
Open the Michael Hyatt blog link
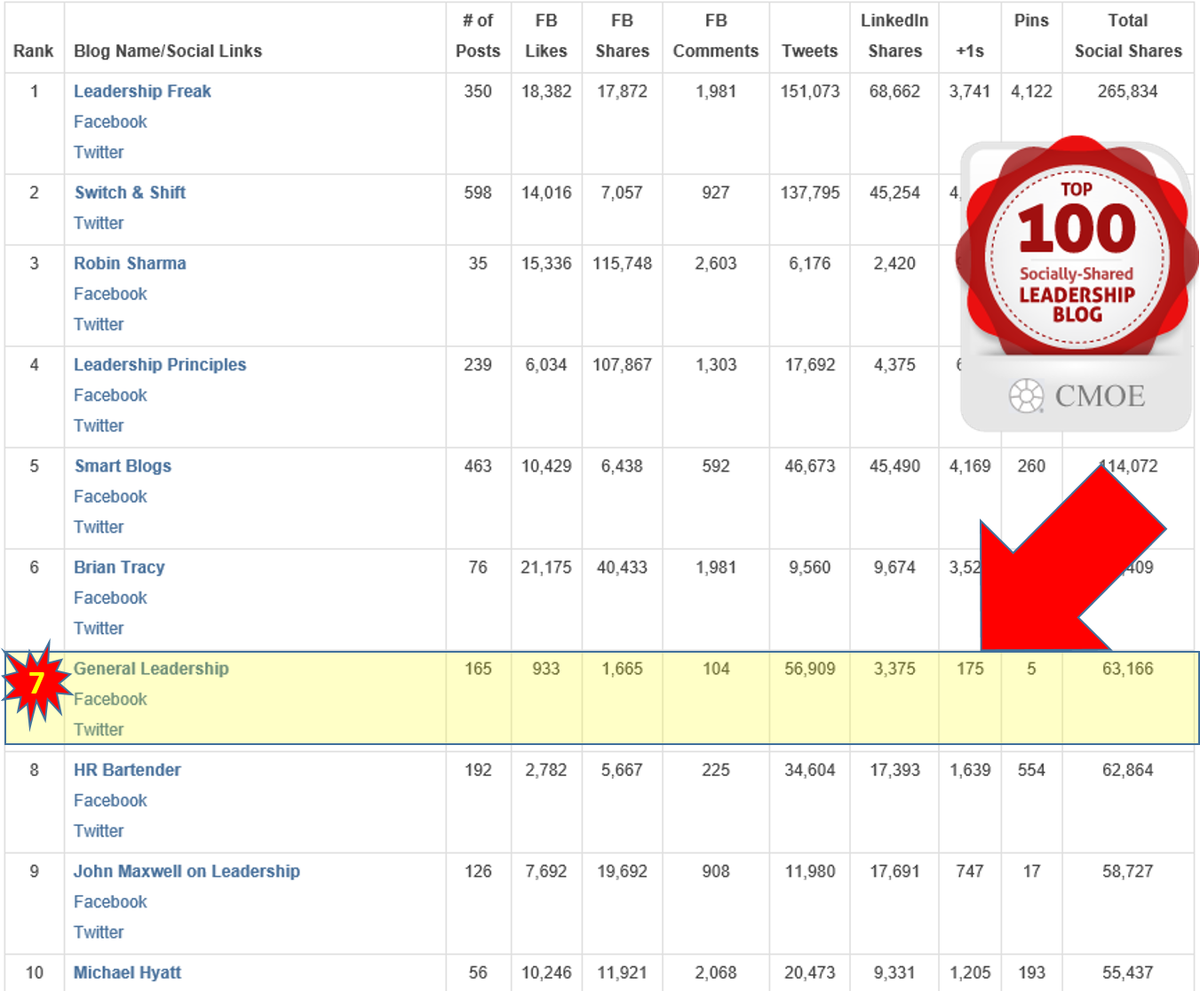[x=127, y=972]
